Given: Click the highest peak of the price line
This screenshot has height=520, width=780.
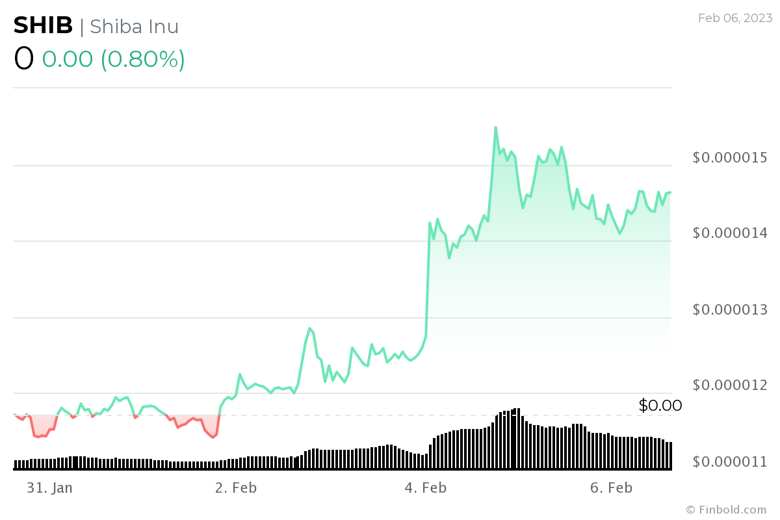Looking at the screenshot, I should pyautogui.click(x=495, y=128).
